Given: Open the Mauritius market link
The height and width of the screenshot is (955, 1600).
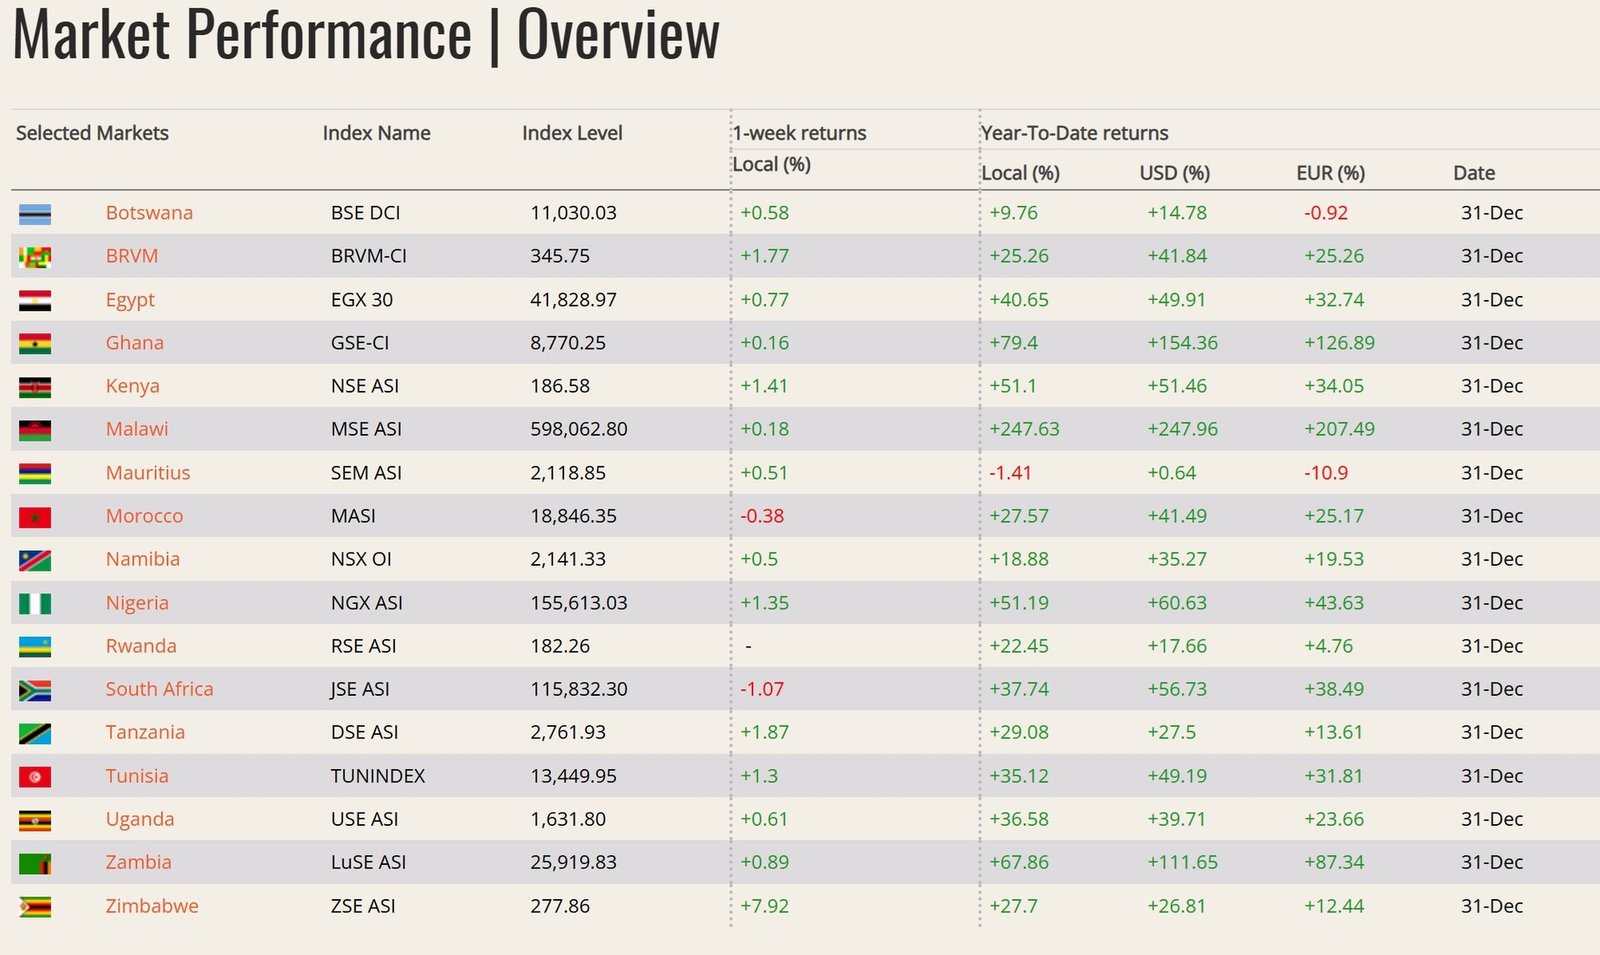Looking at the screenshot, I should (148, 472).
